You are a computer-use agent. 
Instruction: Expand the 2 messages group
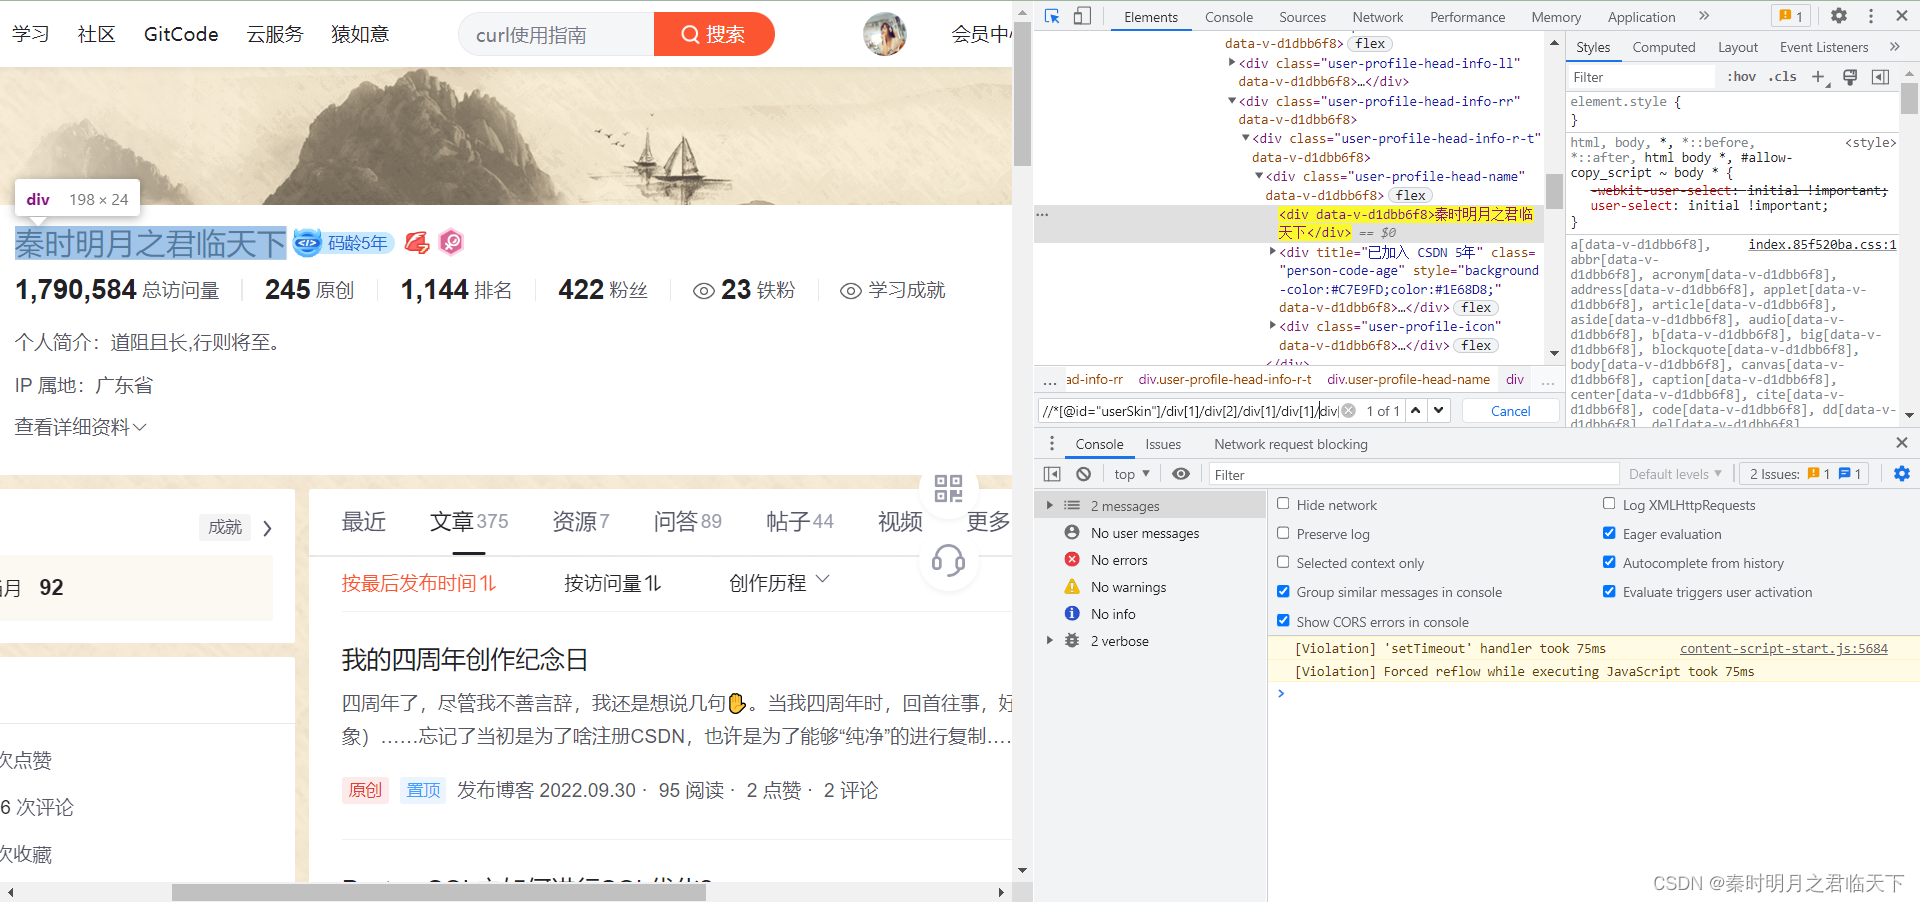coord(1049,505)
